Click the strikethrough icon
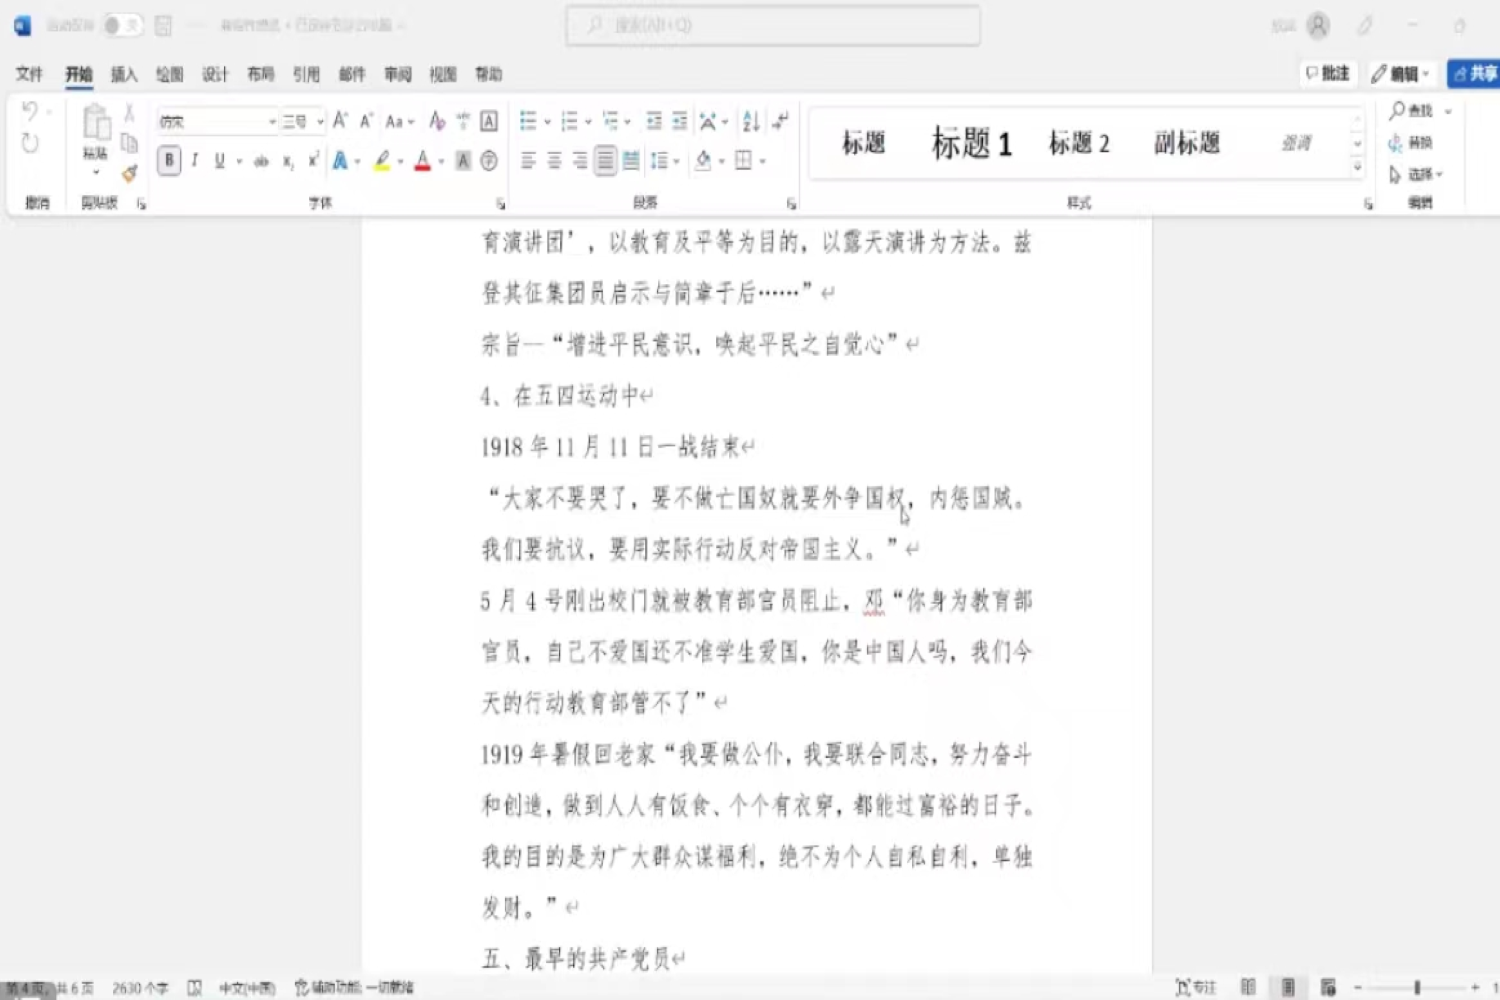Image resolution: width=1500 pixels, height=1000 pixels. pyautogui.click(x=261, y=161)
